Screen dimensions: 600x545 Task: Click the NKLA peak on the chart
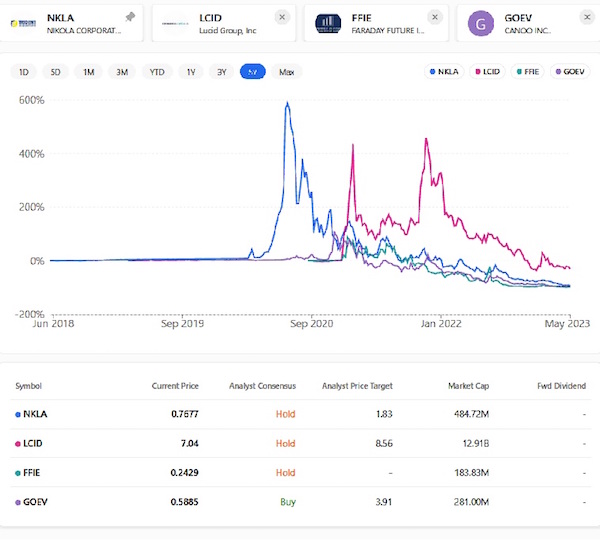tap(287, 103)
